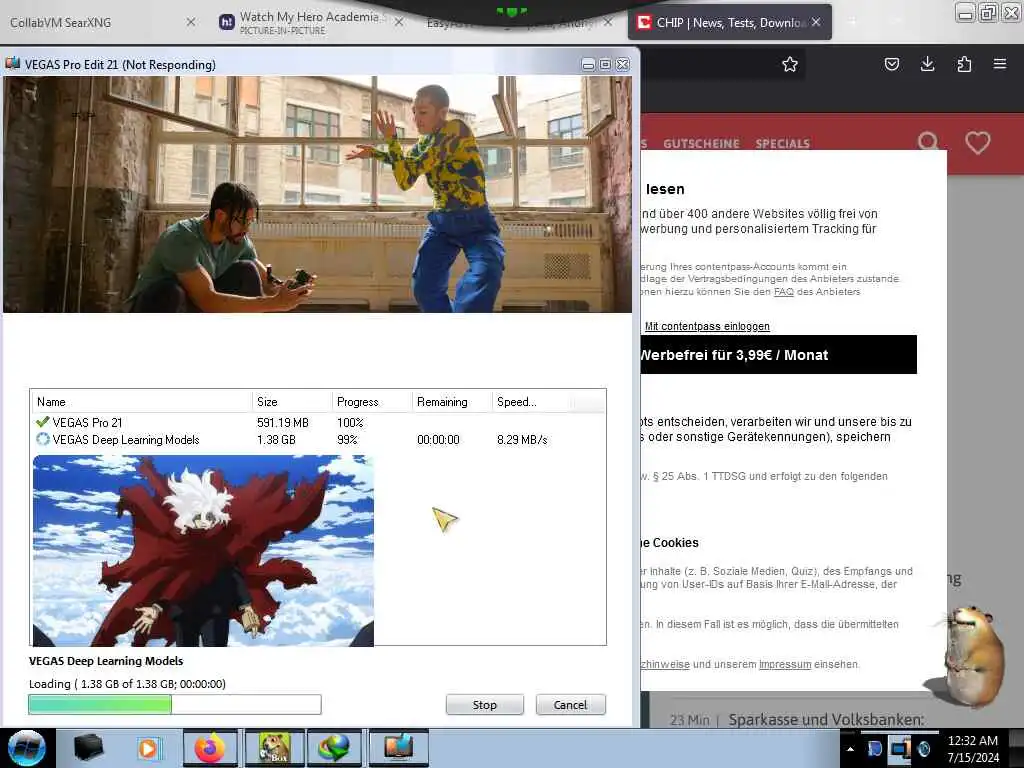Open the Impressum link
1024x768 pixels.
pos(785,664)
